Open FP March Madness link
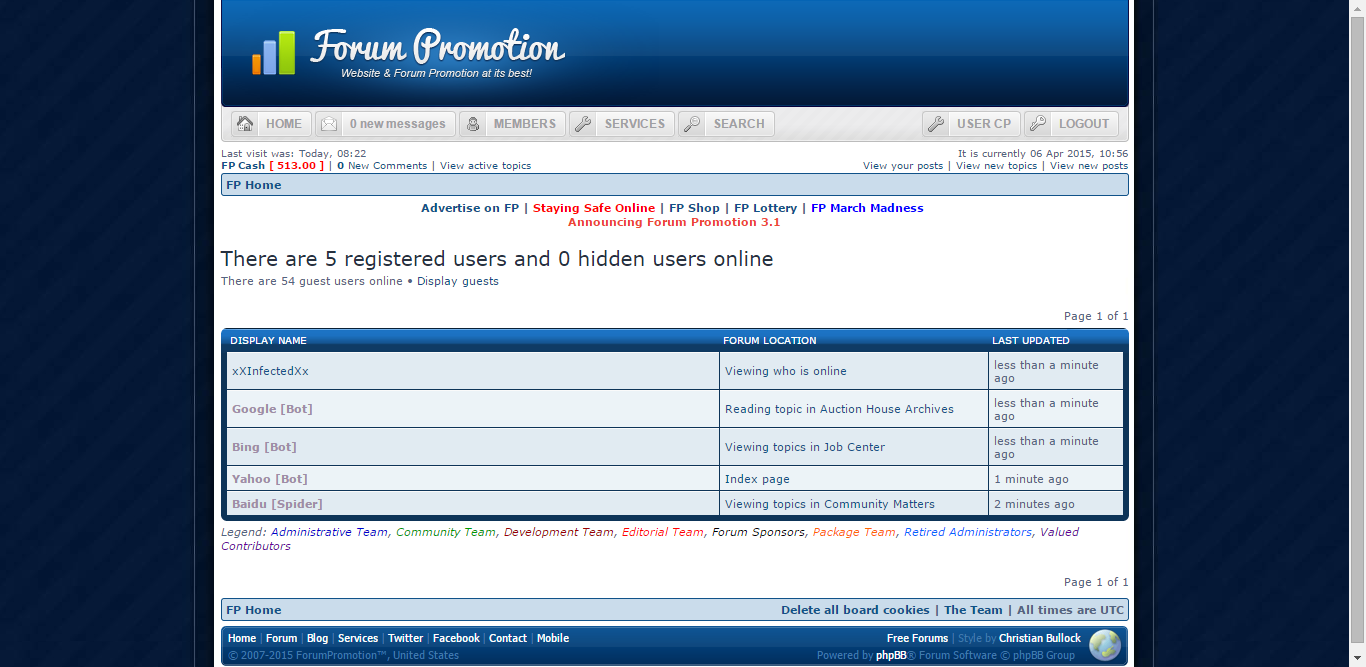The image size is (1366, 667). pos(867,208)
